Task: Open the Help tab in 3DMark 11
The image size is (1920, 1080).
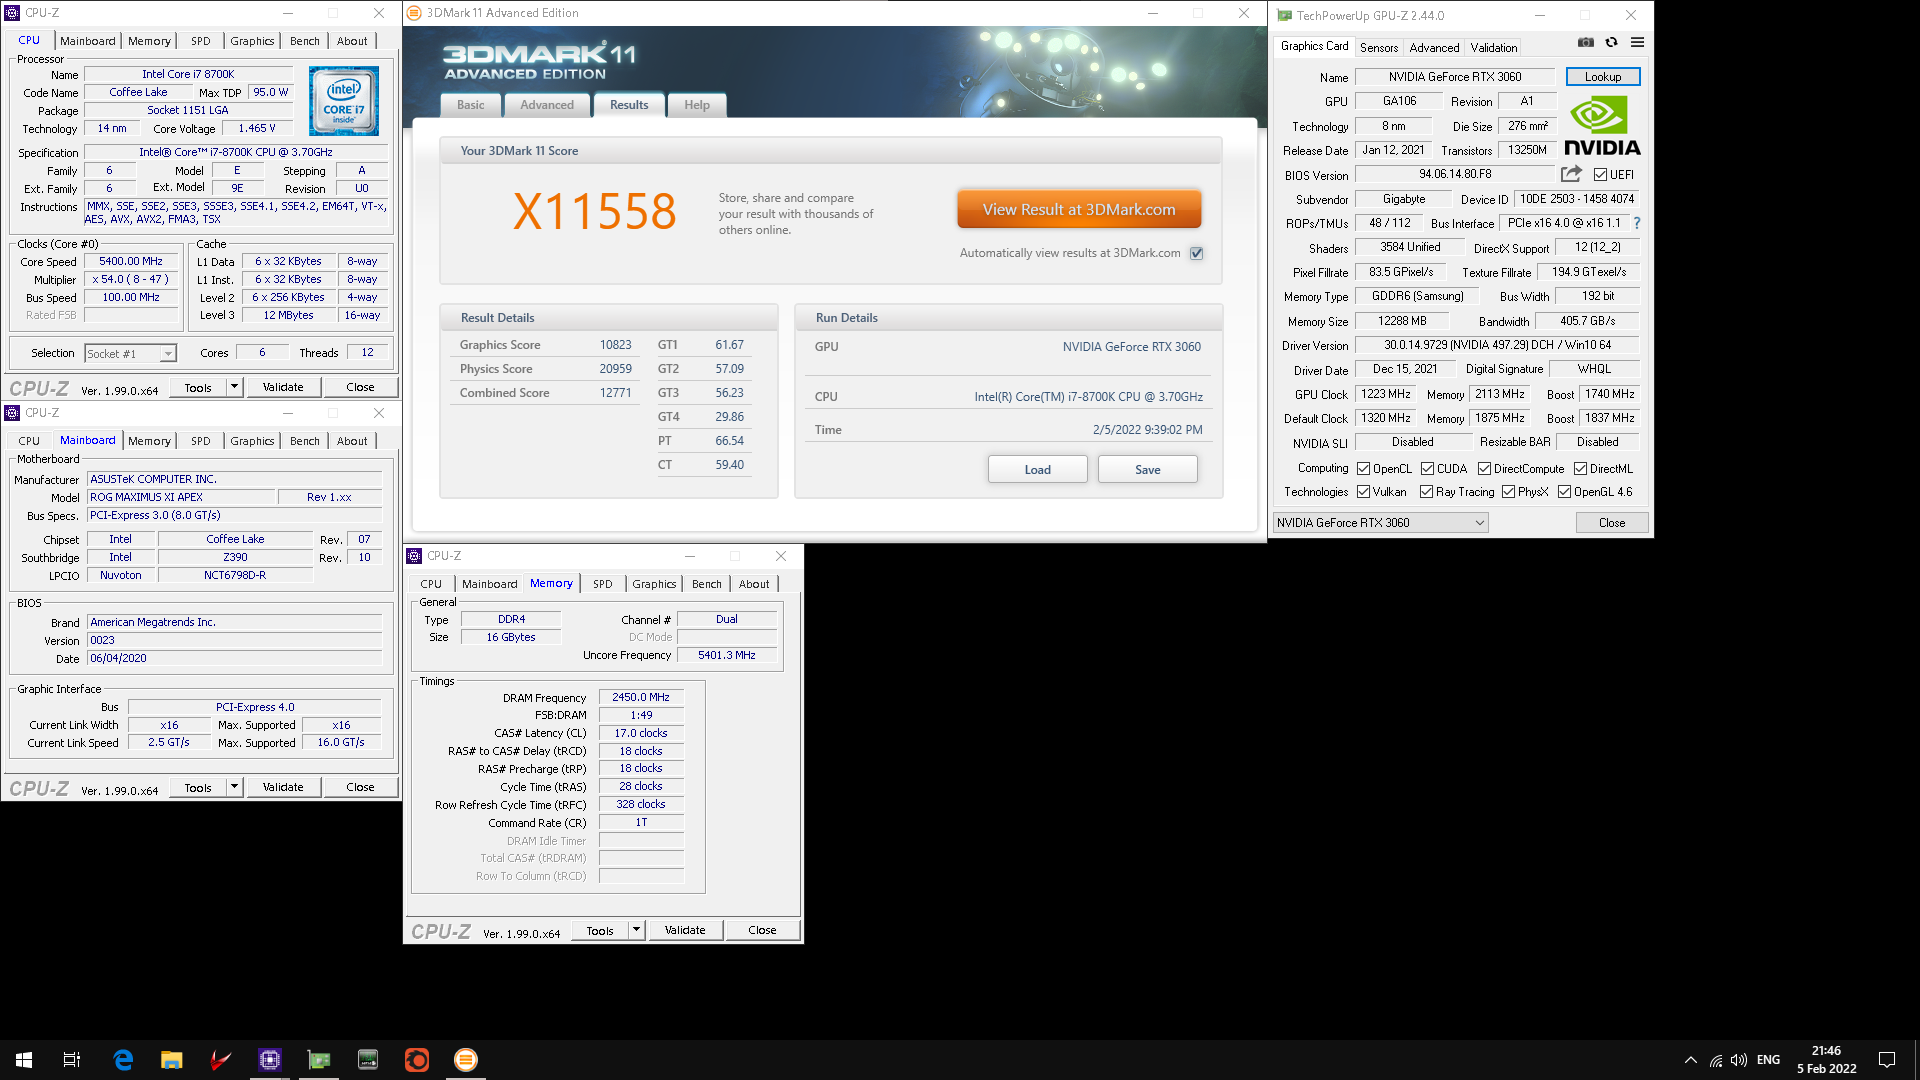Action: pyautogui.click(x=697, y=105)
